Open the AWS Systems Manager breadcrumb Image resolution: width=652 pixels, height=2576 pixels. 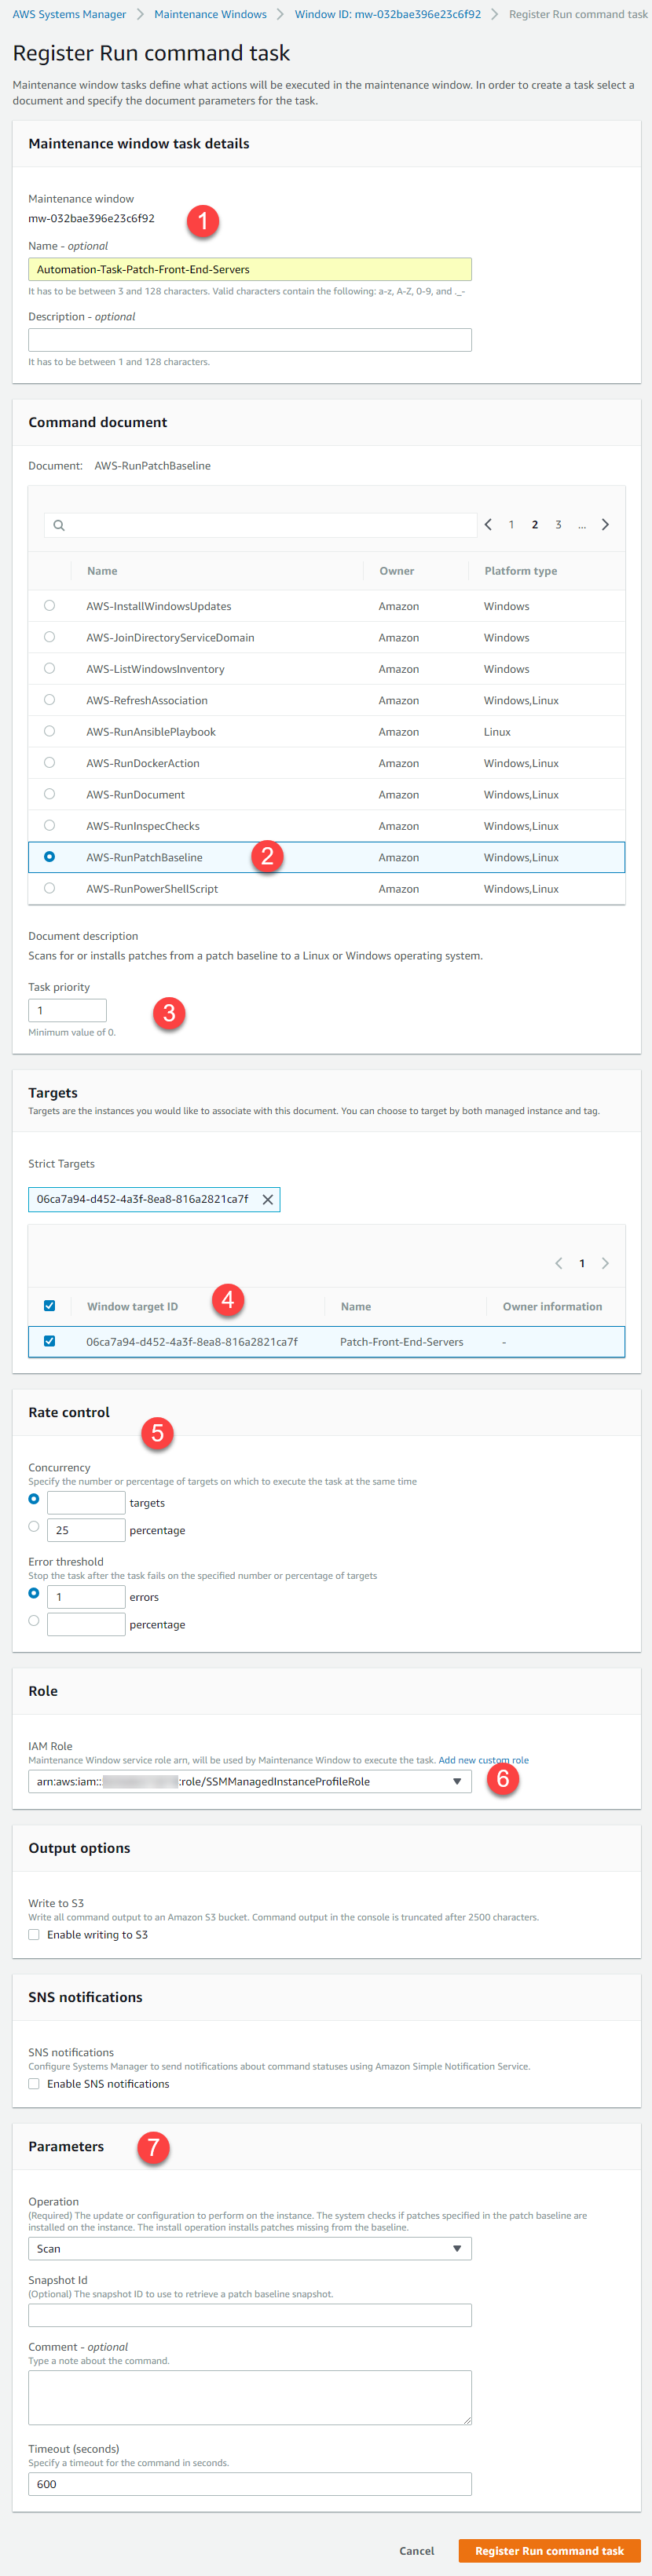click(x=69, y=14)
